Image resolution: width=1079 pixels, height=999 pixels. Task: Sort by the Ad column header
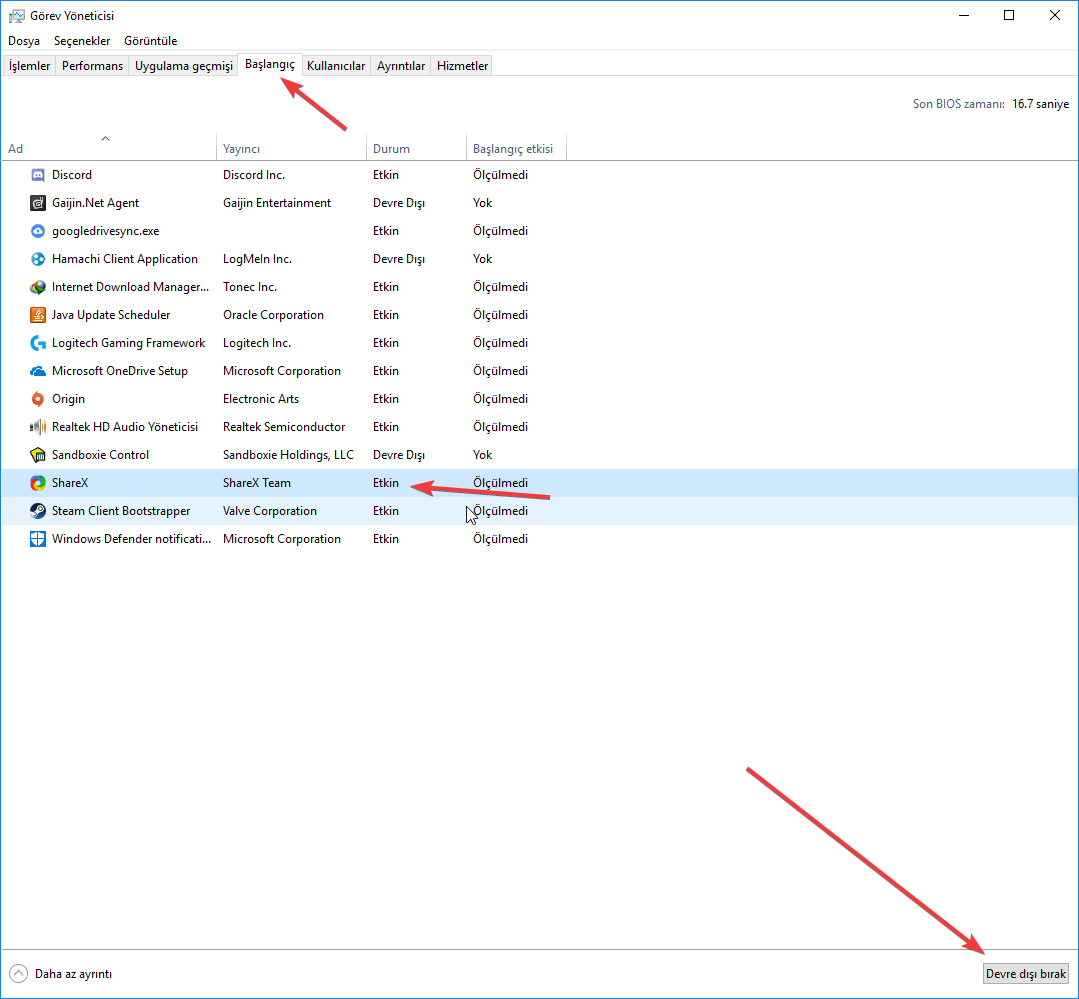[109, 148]
